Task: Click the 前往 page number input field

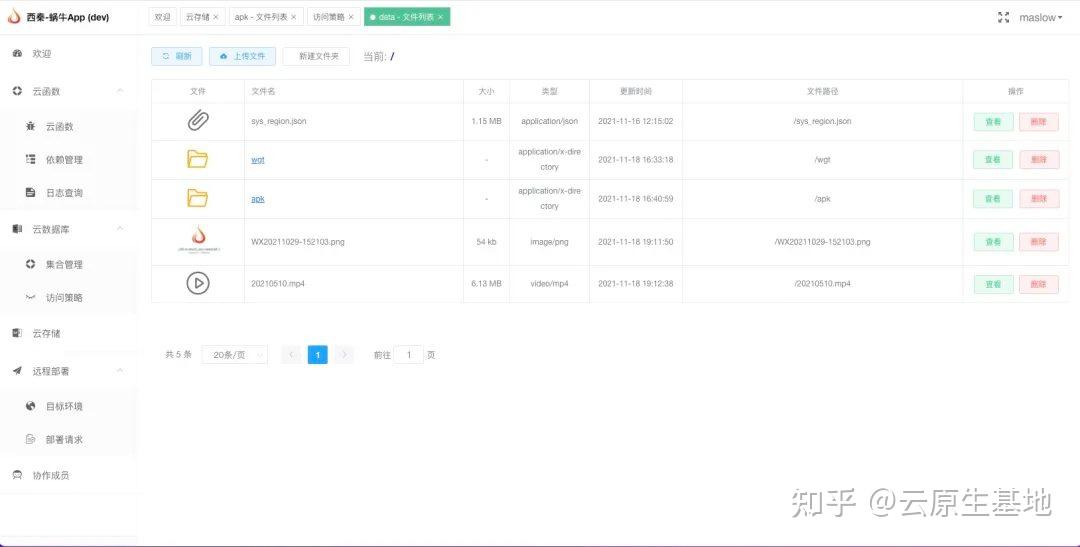Action: pyautogui.click(x=408, y=355)
